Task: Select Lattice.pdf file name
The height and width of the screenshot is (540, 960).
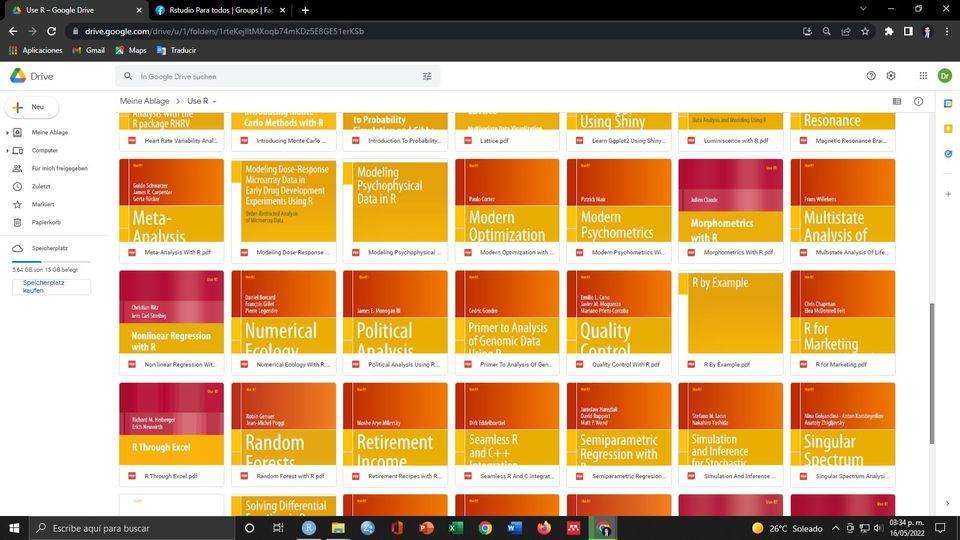Action: tap(494, 141)
